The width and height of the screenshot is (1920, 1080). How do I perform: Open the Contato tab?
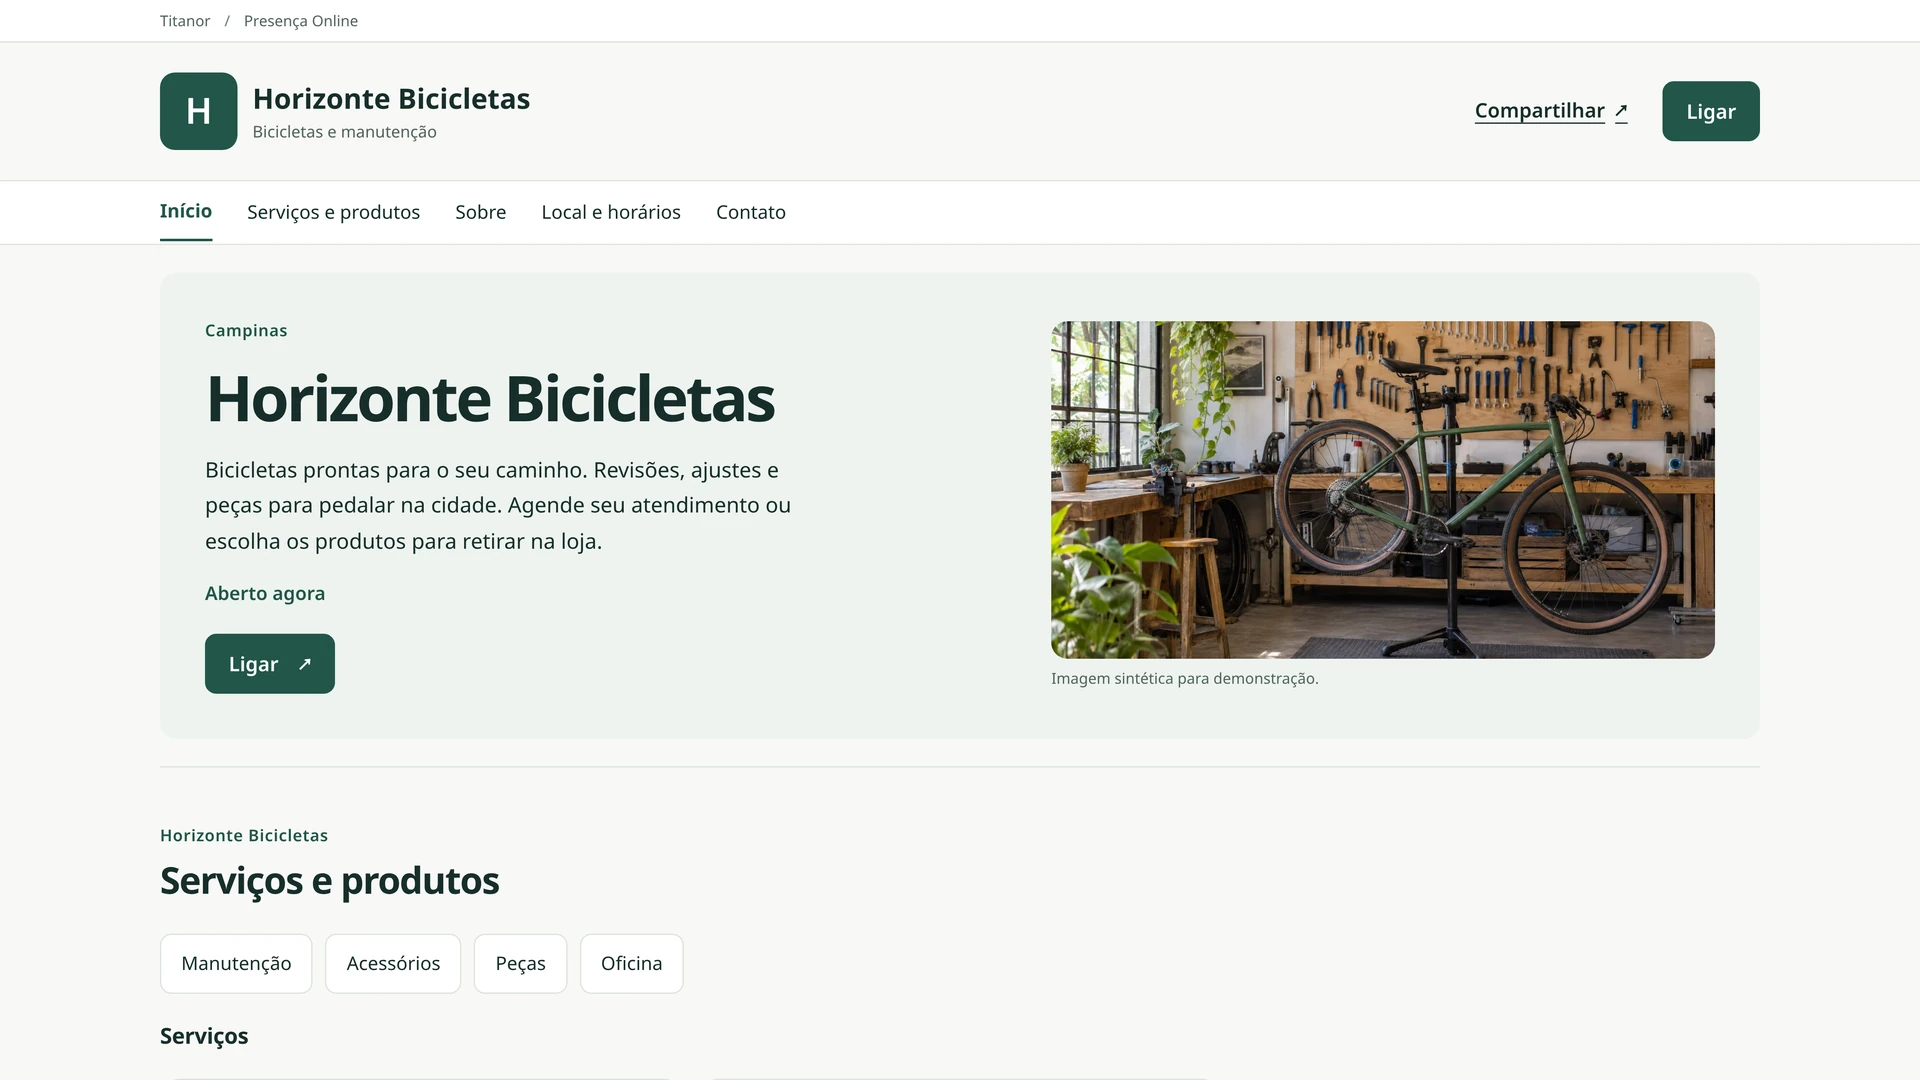[751, 212]
